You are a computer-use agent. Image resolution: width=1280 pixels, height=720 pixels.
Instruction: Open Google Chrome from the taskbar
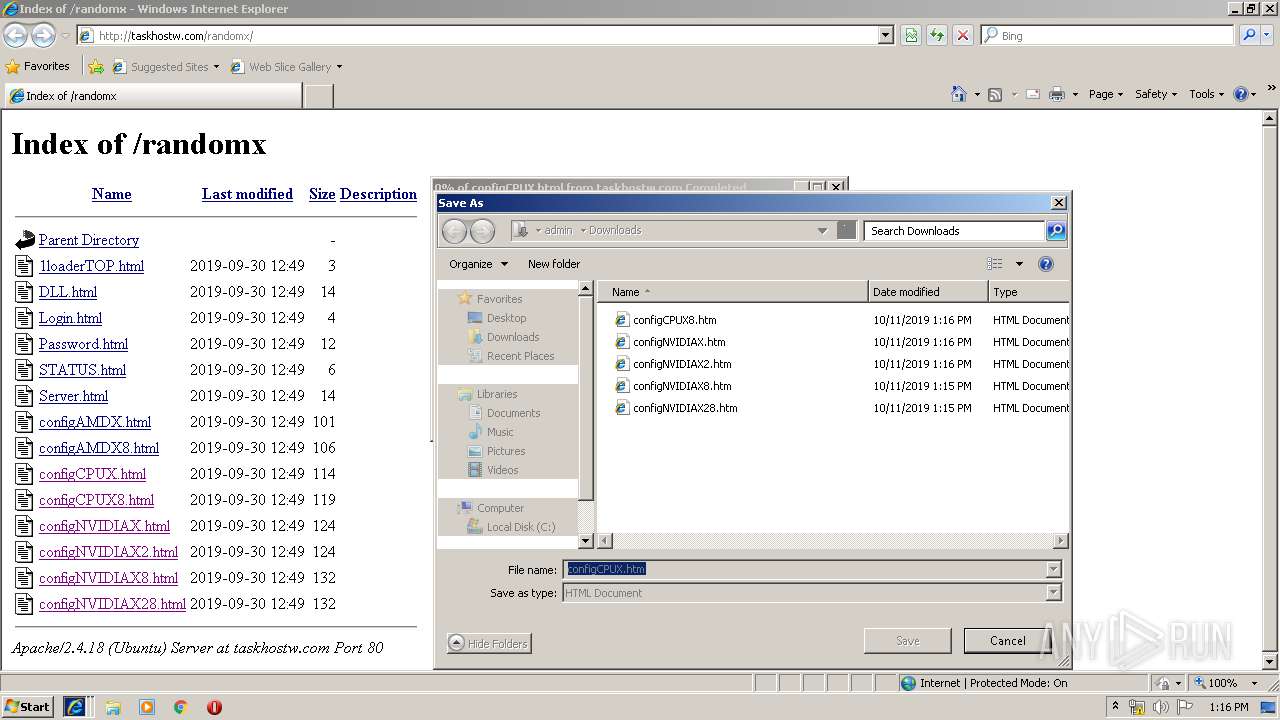pos(181,707)
